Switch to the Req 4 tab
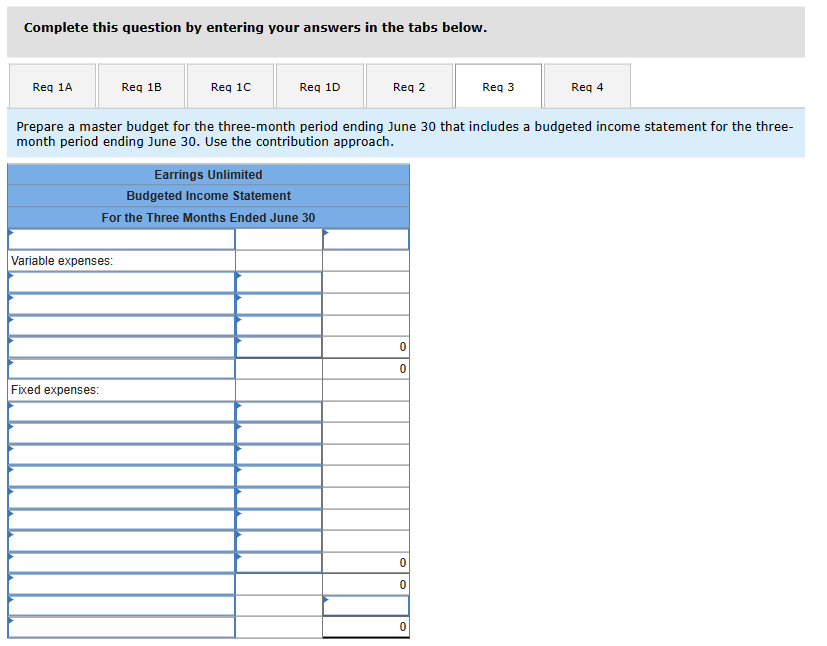Image resolution: width=827 pixels, height=646 pixels. (x=586, y=86)
